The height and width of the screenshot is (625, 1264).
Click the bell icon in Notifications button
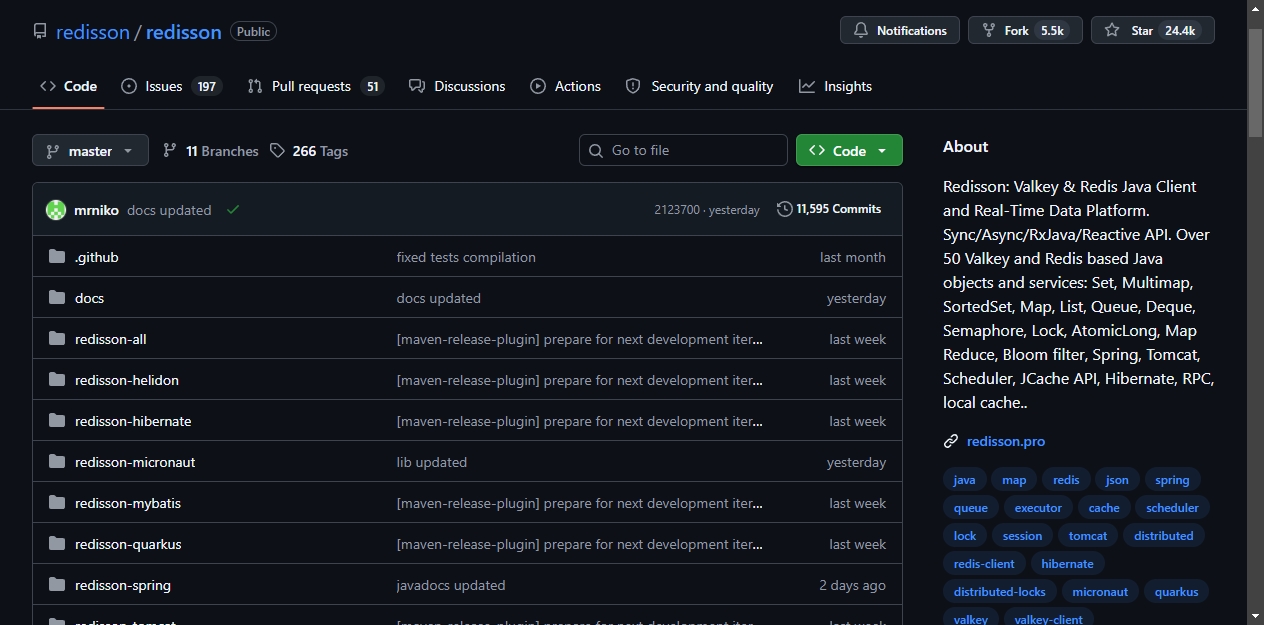(861, 31)
